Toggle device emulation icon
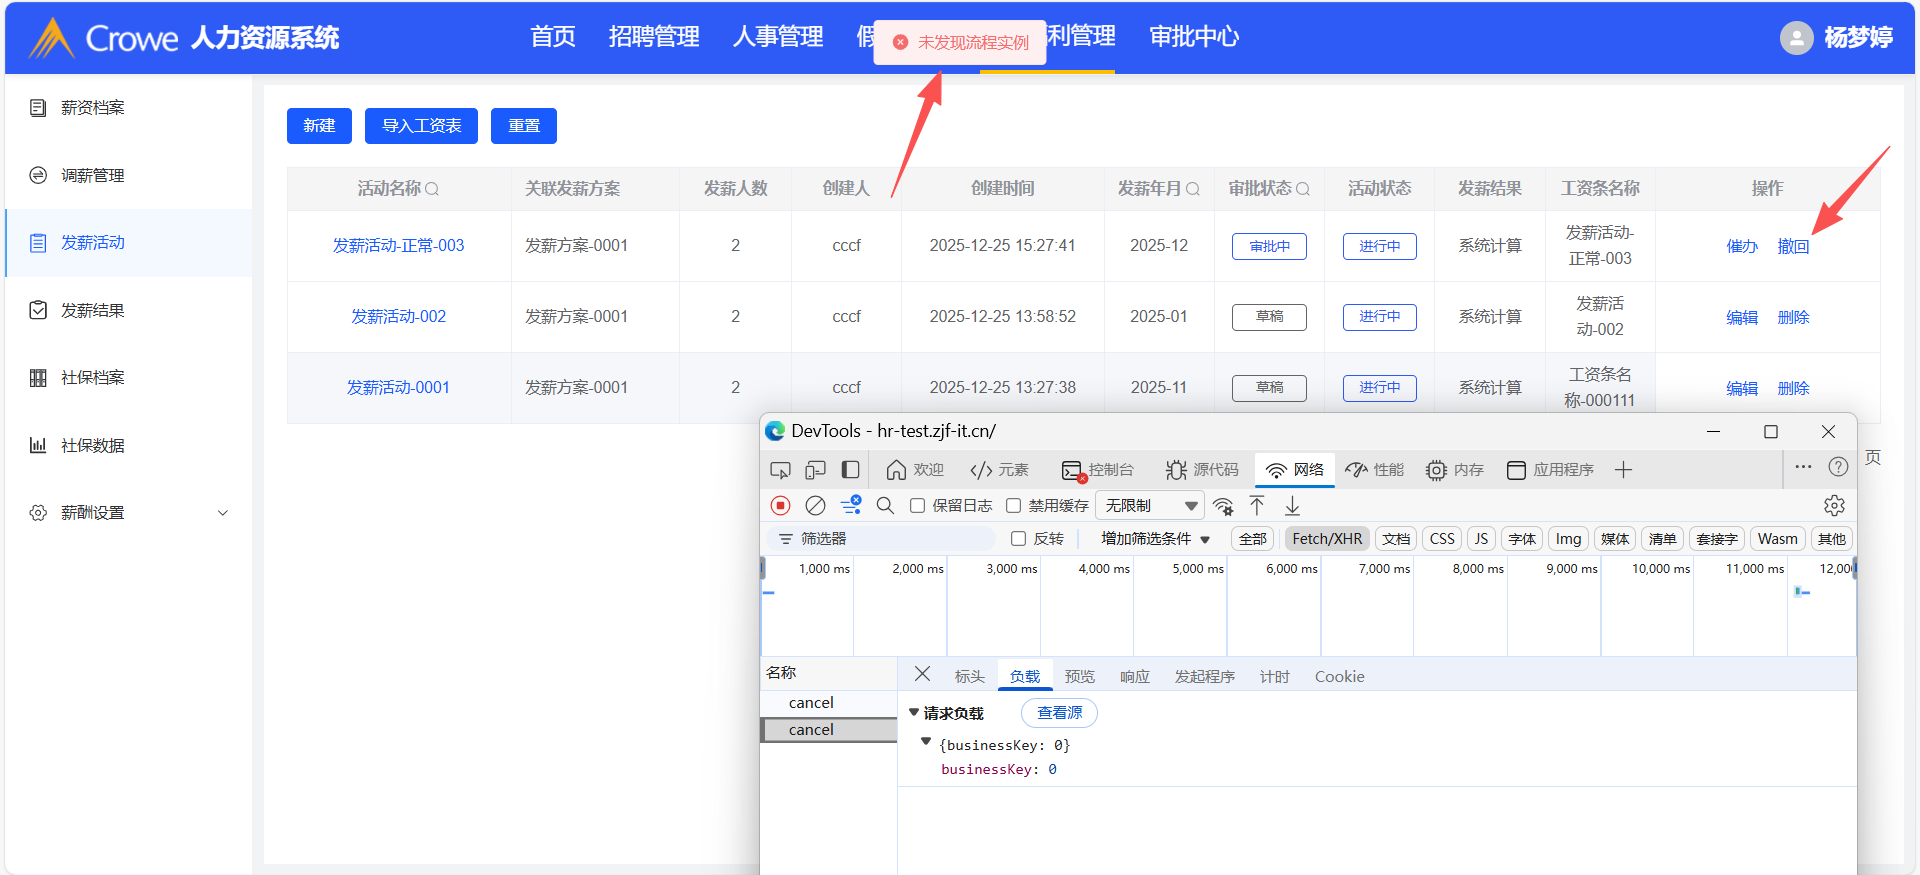 point(816,470)
